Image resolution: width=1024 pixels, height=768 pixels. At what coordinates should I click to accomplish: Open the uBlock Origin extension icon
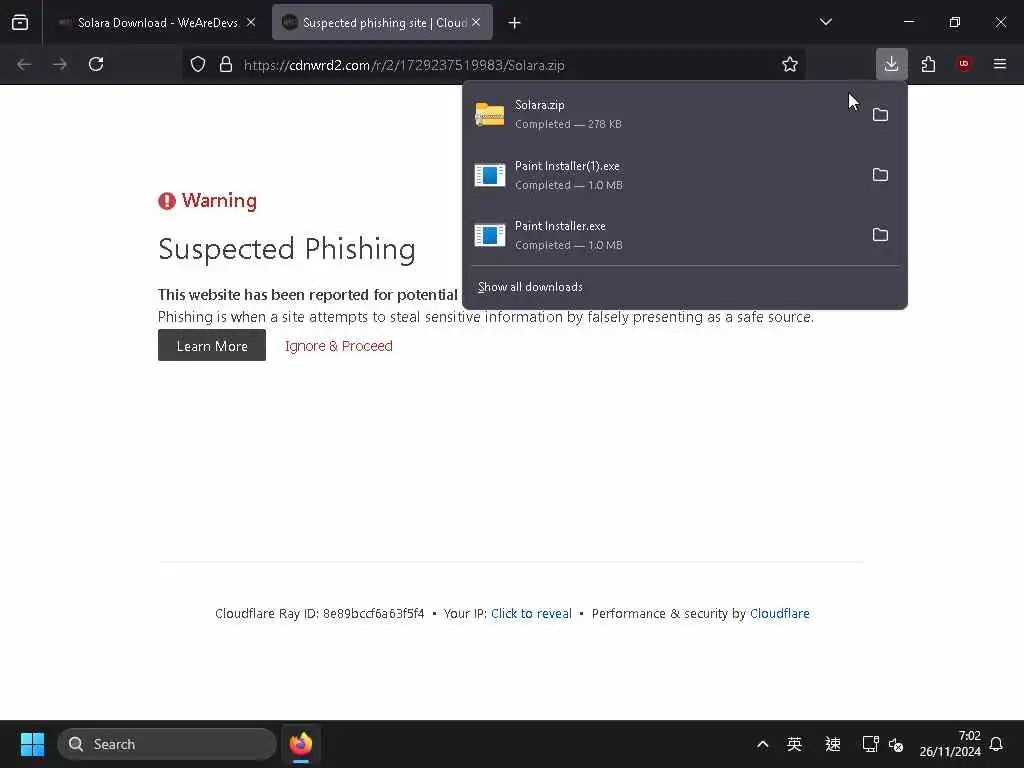964,64
